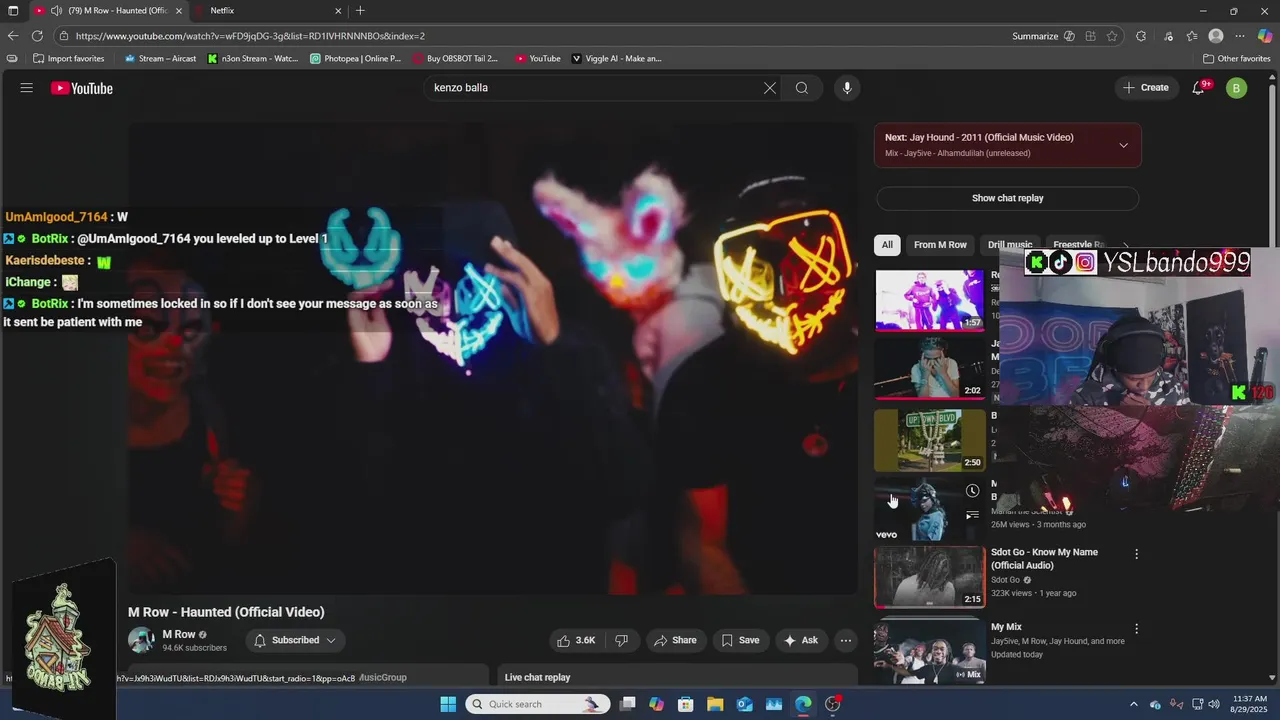1280x720 pixels.
Task: Click the address bar URL
Action: pos(250,36)
